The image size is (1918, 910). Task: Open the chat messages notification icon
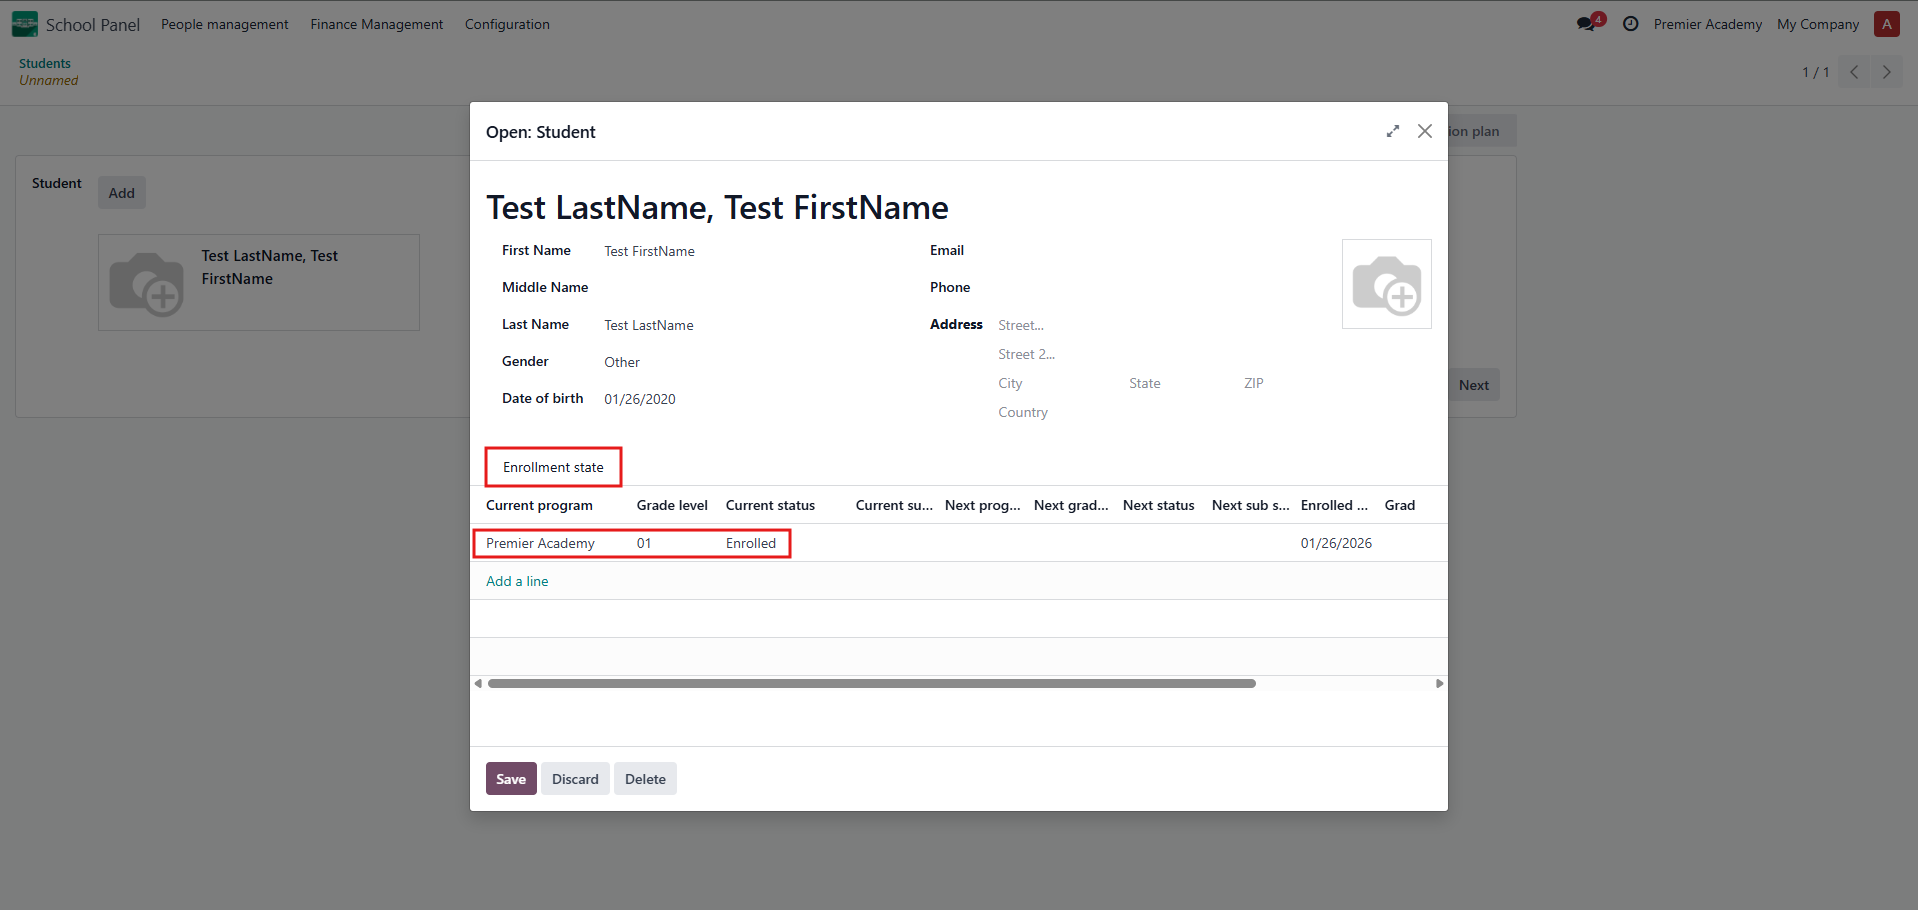[1586, 24]
